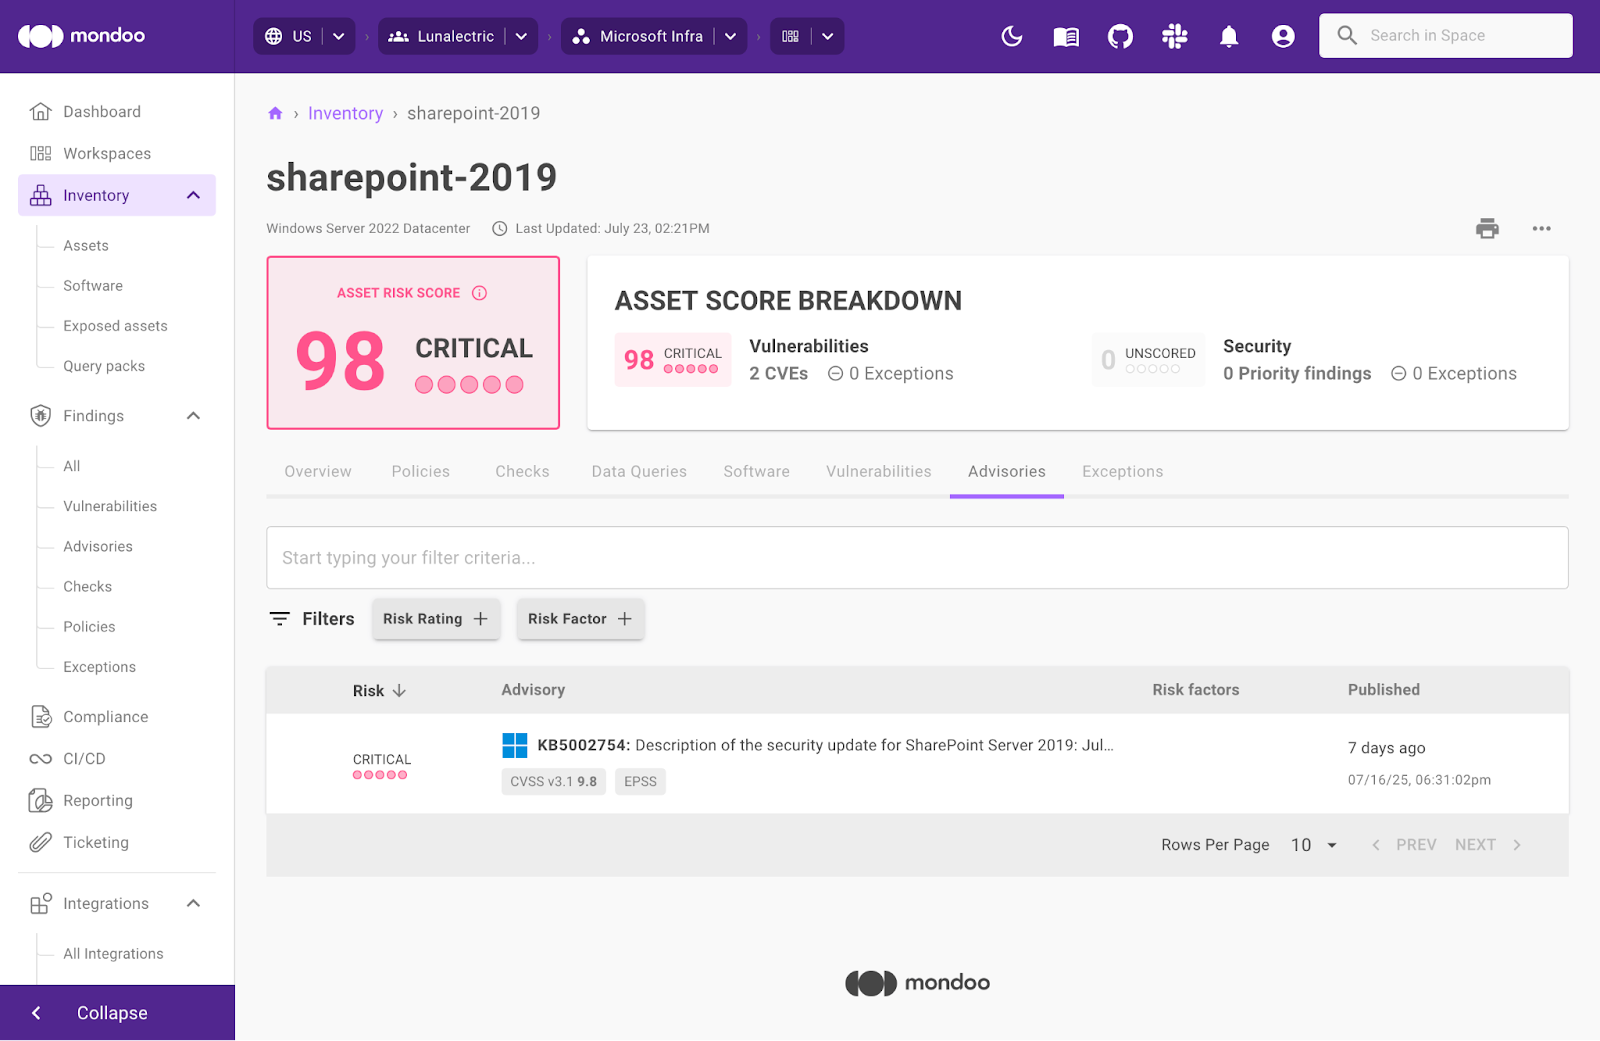Open the user account profile icon
The image size is (1600, 1041).
pos(1283,35)
